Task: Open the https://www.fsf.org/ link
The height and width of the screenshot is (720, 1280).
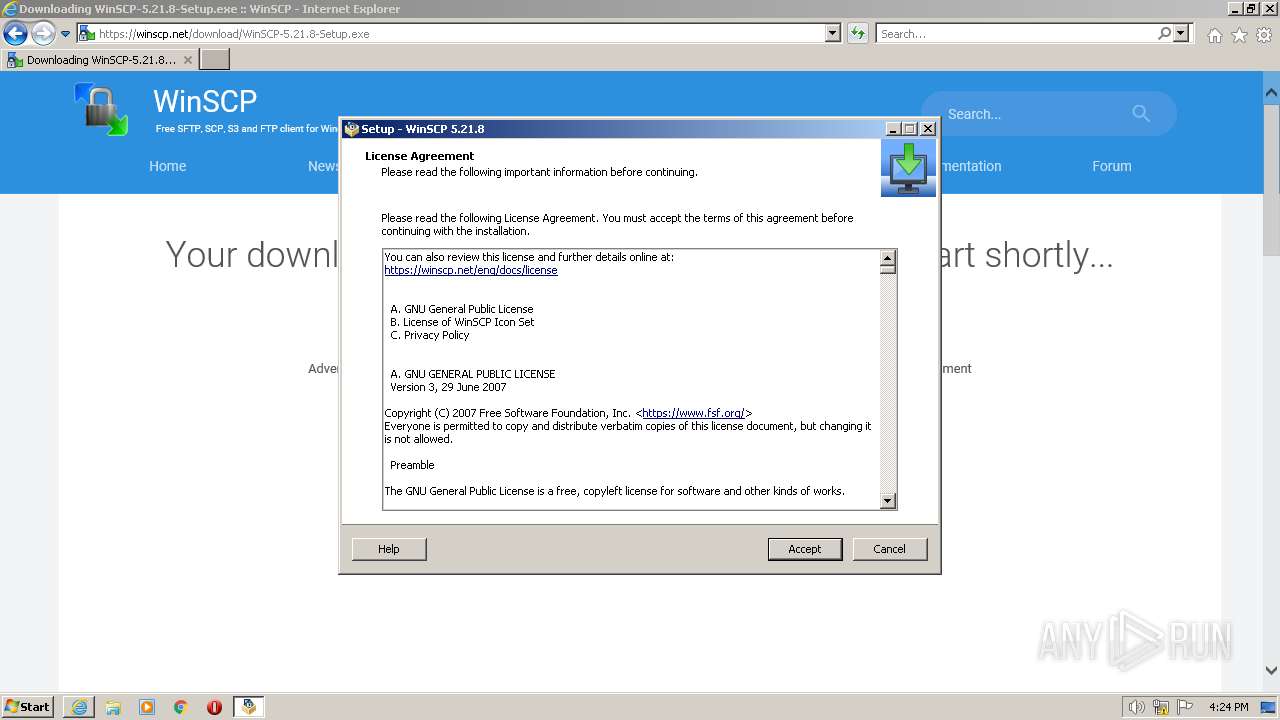Action: 693,413
